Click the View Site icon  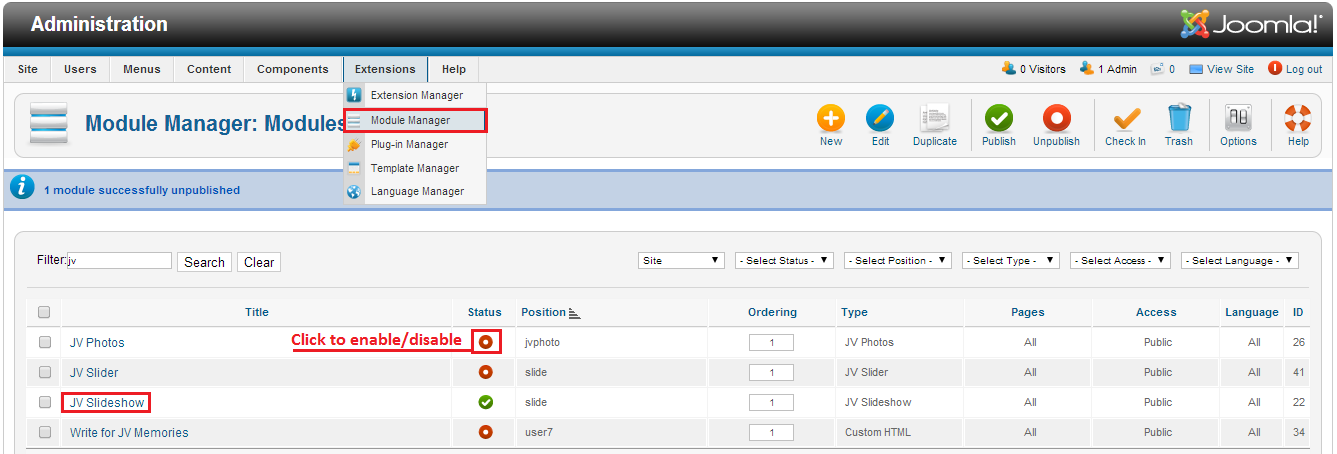click(x=1195, y=69)
